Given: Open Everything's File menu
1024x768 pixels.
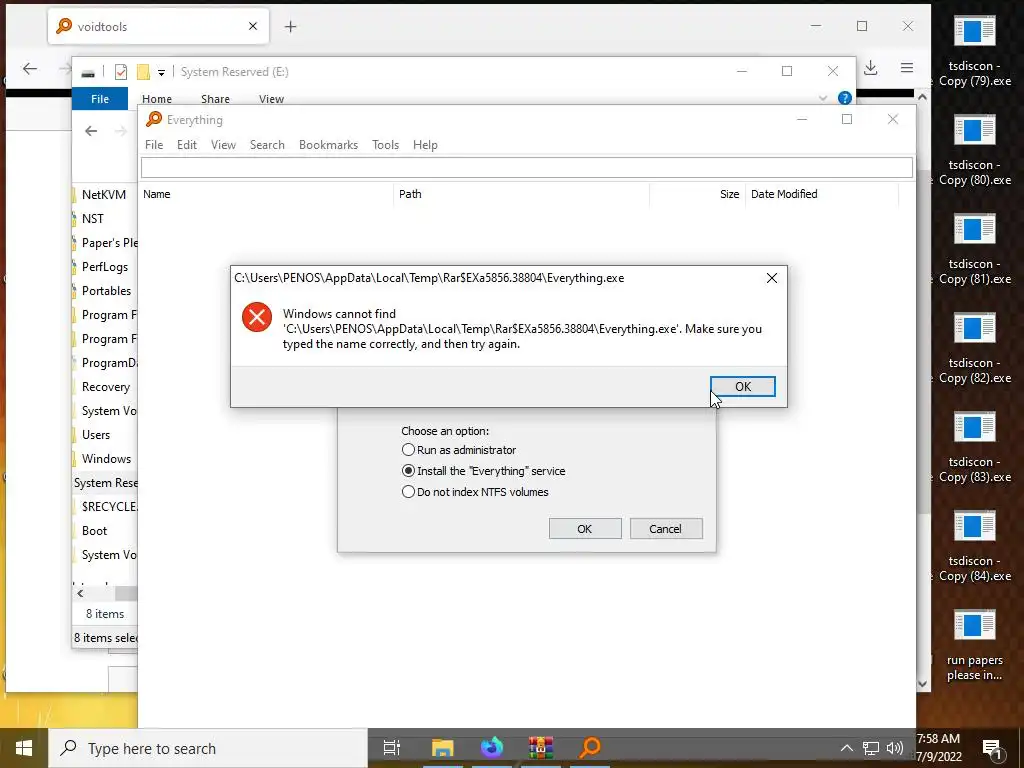Looking at the screenshot, I should pyautogui.click(x=154, y=145).
